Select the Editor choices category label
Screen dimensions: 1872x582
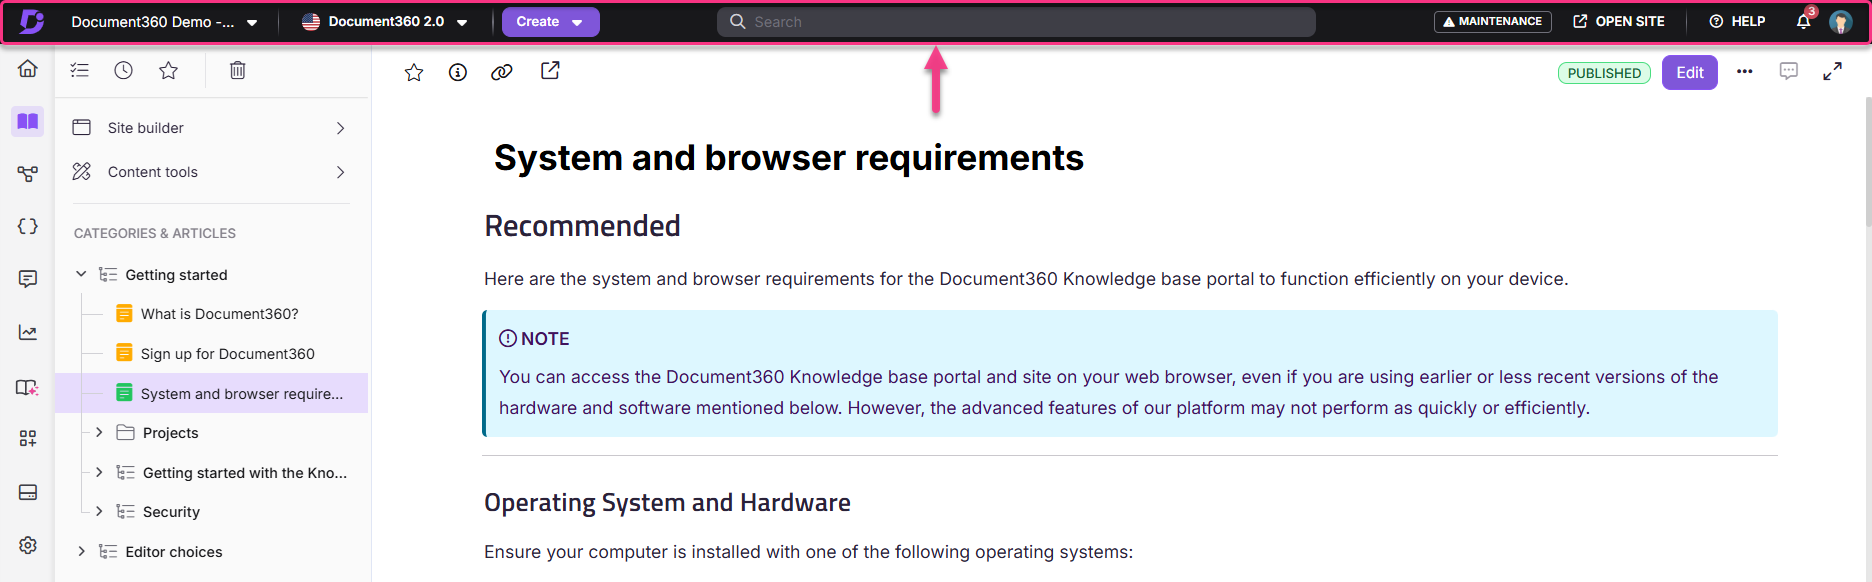pyautogui.click(x=174, y=552)
